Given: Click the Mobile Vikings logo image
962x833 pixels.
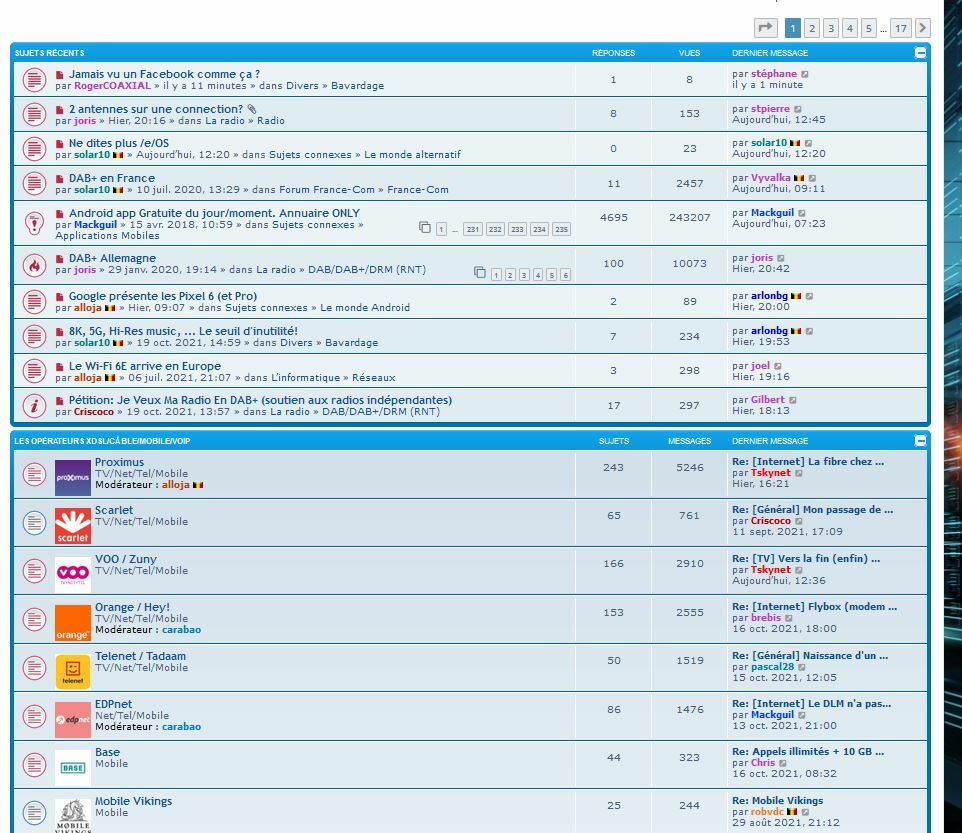Looking at the screenshot, I should point(72,815).
